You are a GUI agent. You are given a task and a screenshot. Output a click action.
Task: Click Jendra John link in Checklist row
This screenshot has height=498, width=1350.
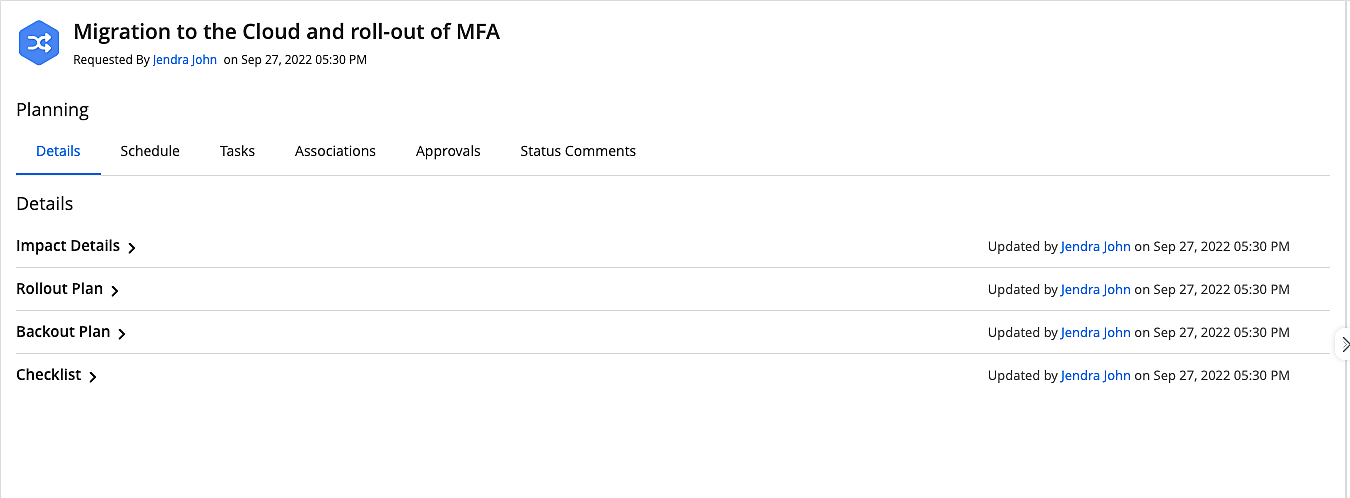(1095, 375)
